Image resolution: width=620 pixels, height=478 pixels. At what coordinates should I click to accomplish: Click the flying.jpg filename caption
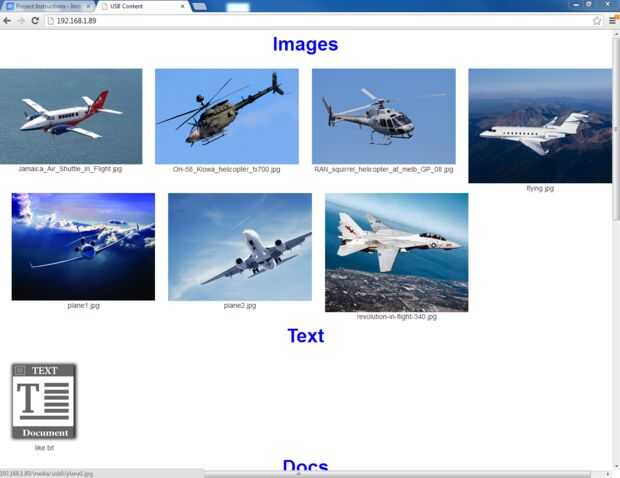pos(540,188)
